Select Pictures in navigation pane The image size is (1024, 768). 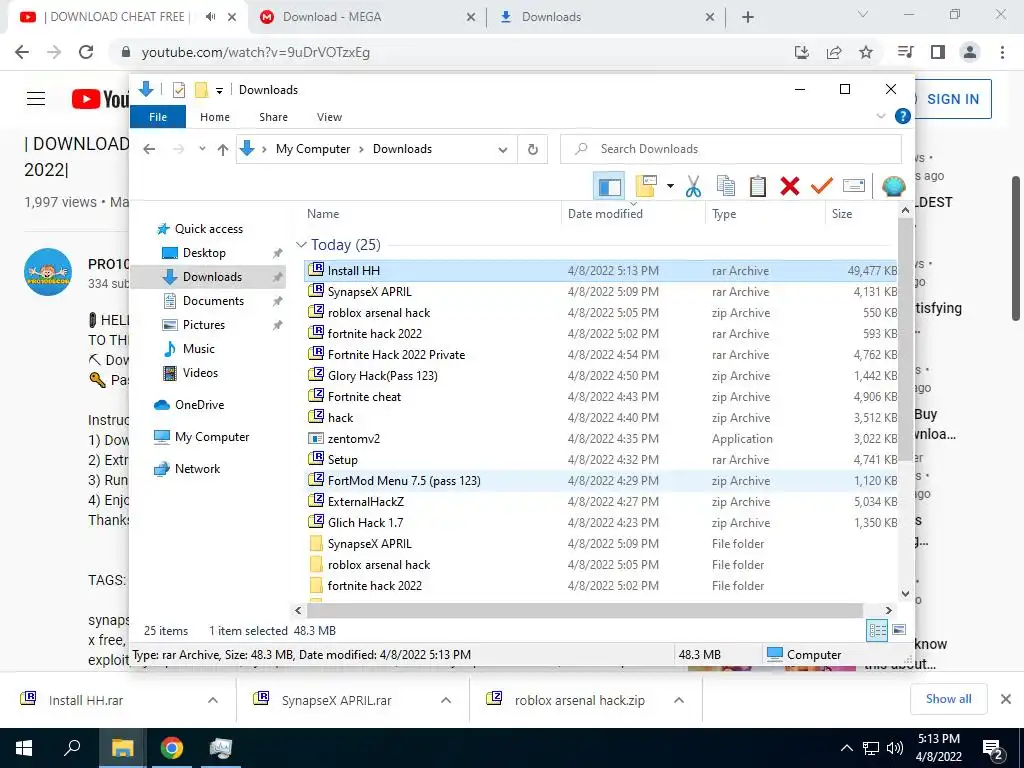click(x=203, y=325)
